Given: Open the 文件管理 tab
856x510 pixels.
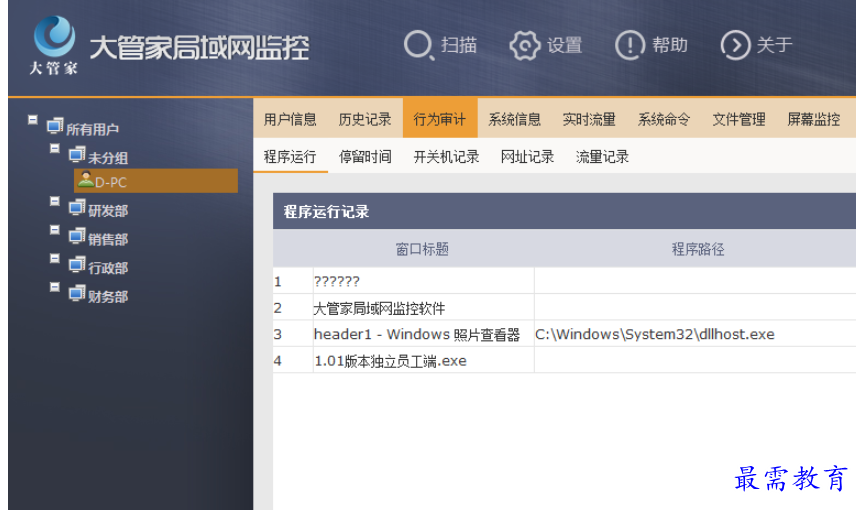Looking at the screenshot, I should [739, 119].
